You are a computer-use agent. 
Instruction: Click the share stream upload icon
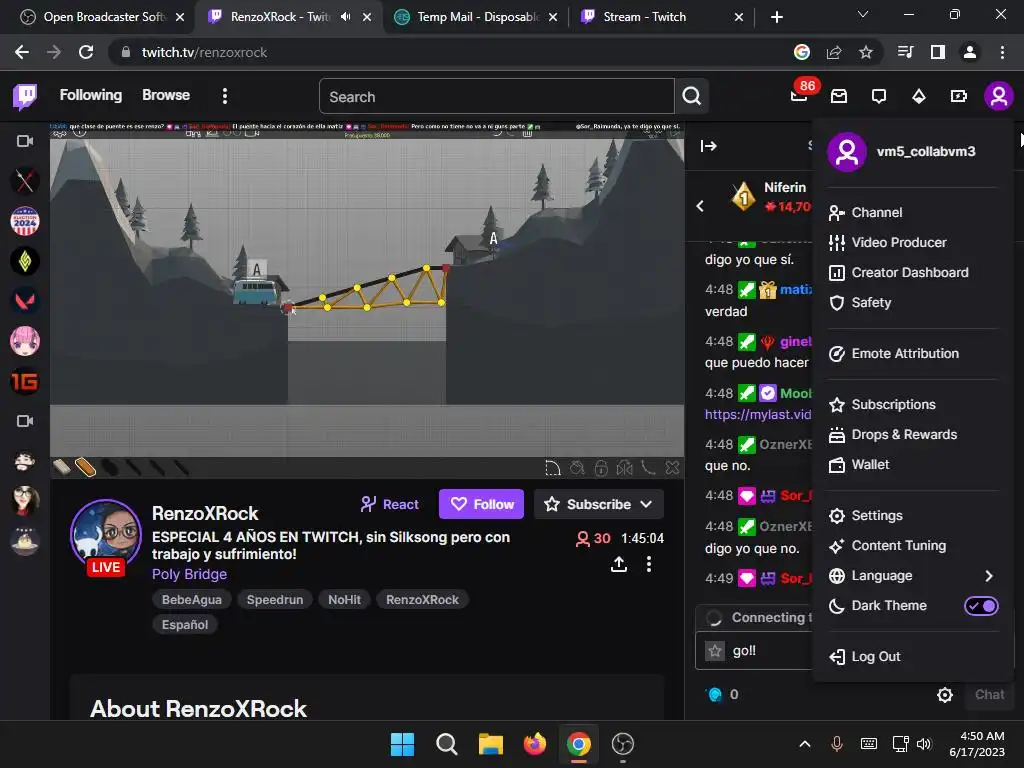point(618,564)
